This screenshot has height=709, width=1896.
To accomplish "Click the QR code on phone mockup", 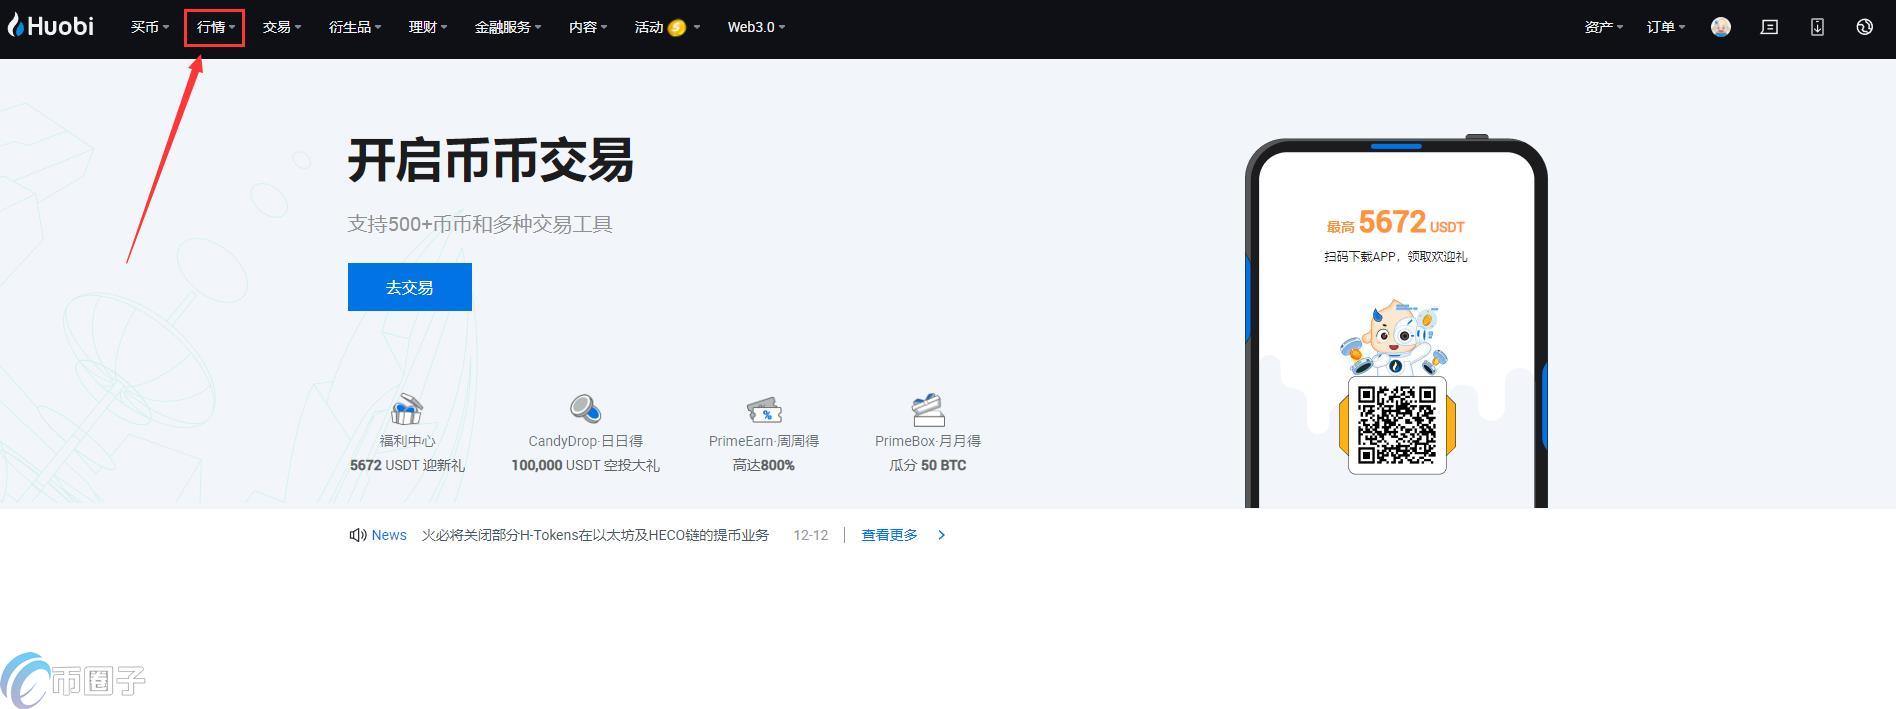I will click(x=1397, y=425).
